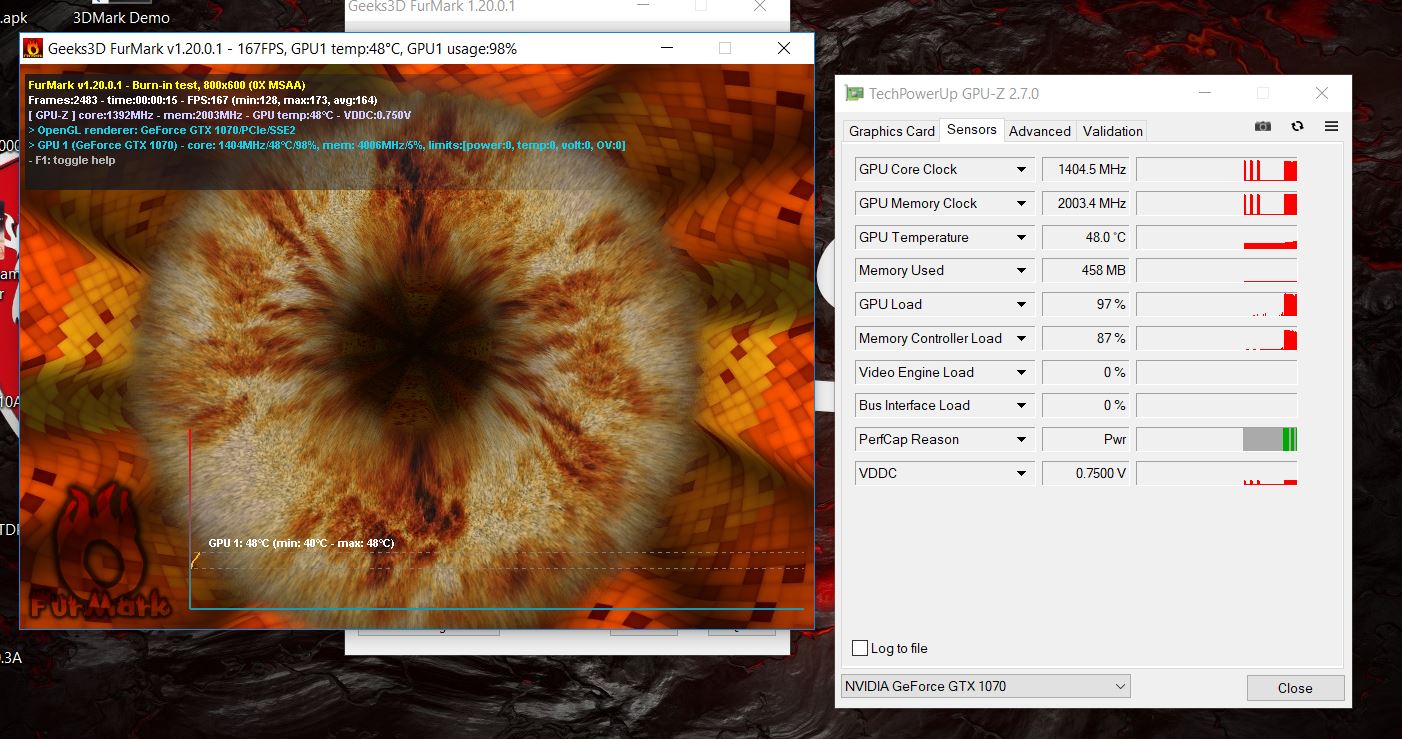The image size is (1402, 739).
Task: Minimize the FurMark burn-in window
Action: (666, 48)
